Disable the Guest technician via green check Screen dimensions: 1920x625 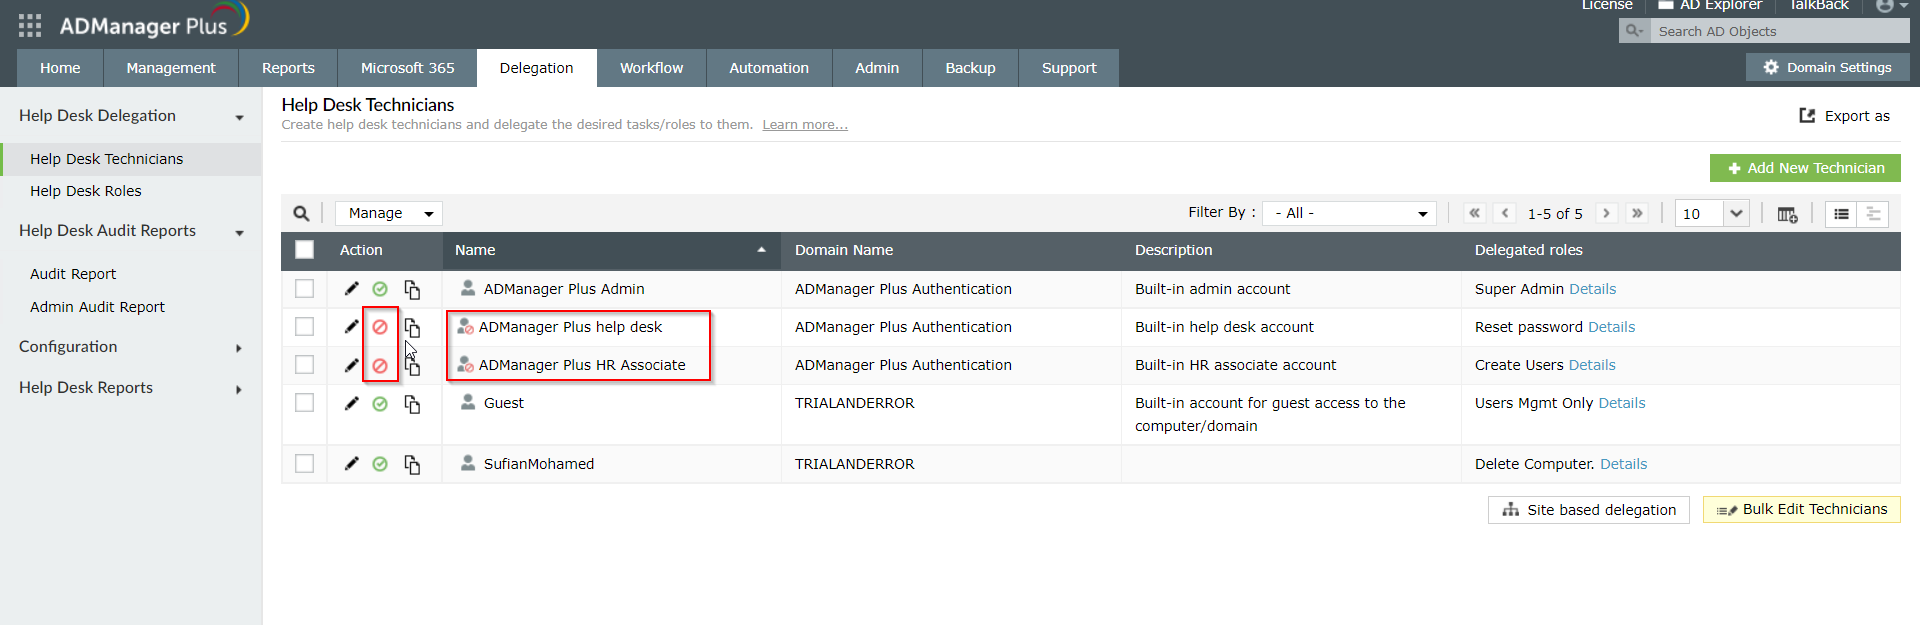380,404
